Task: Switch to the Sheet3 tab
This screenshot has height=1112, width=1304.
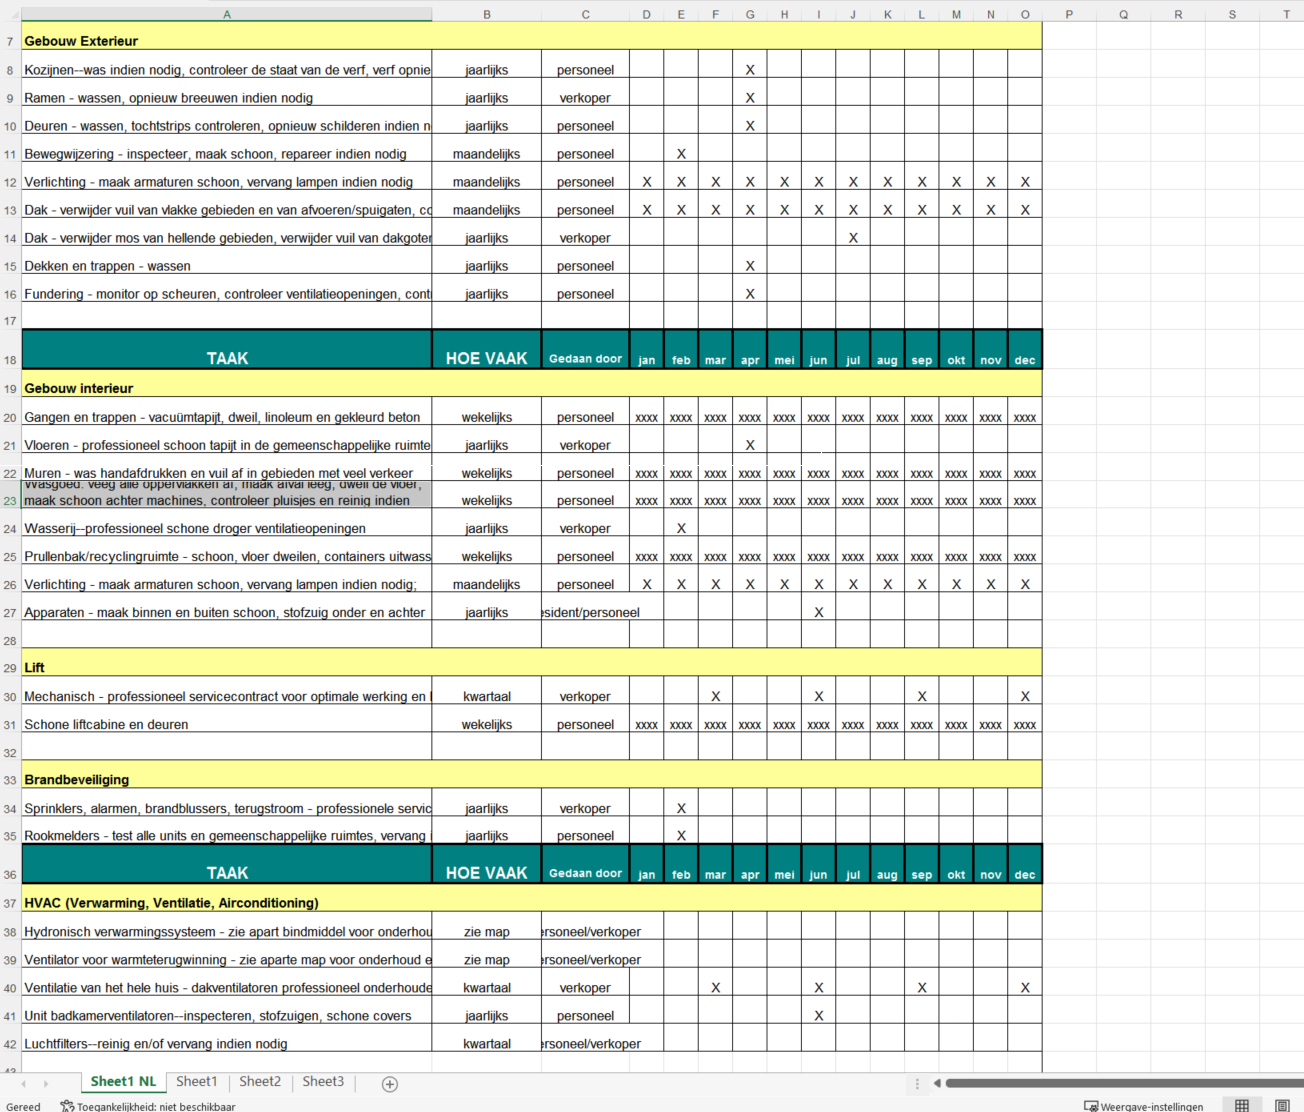Action: (323, 1081)
